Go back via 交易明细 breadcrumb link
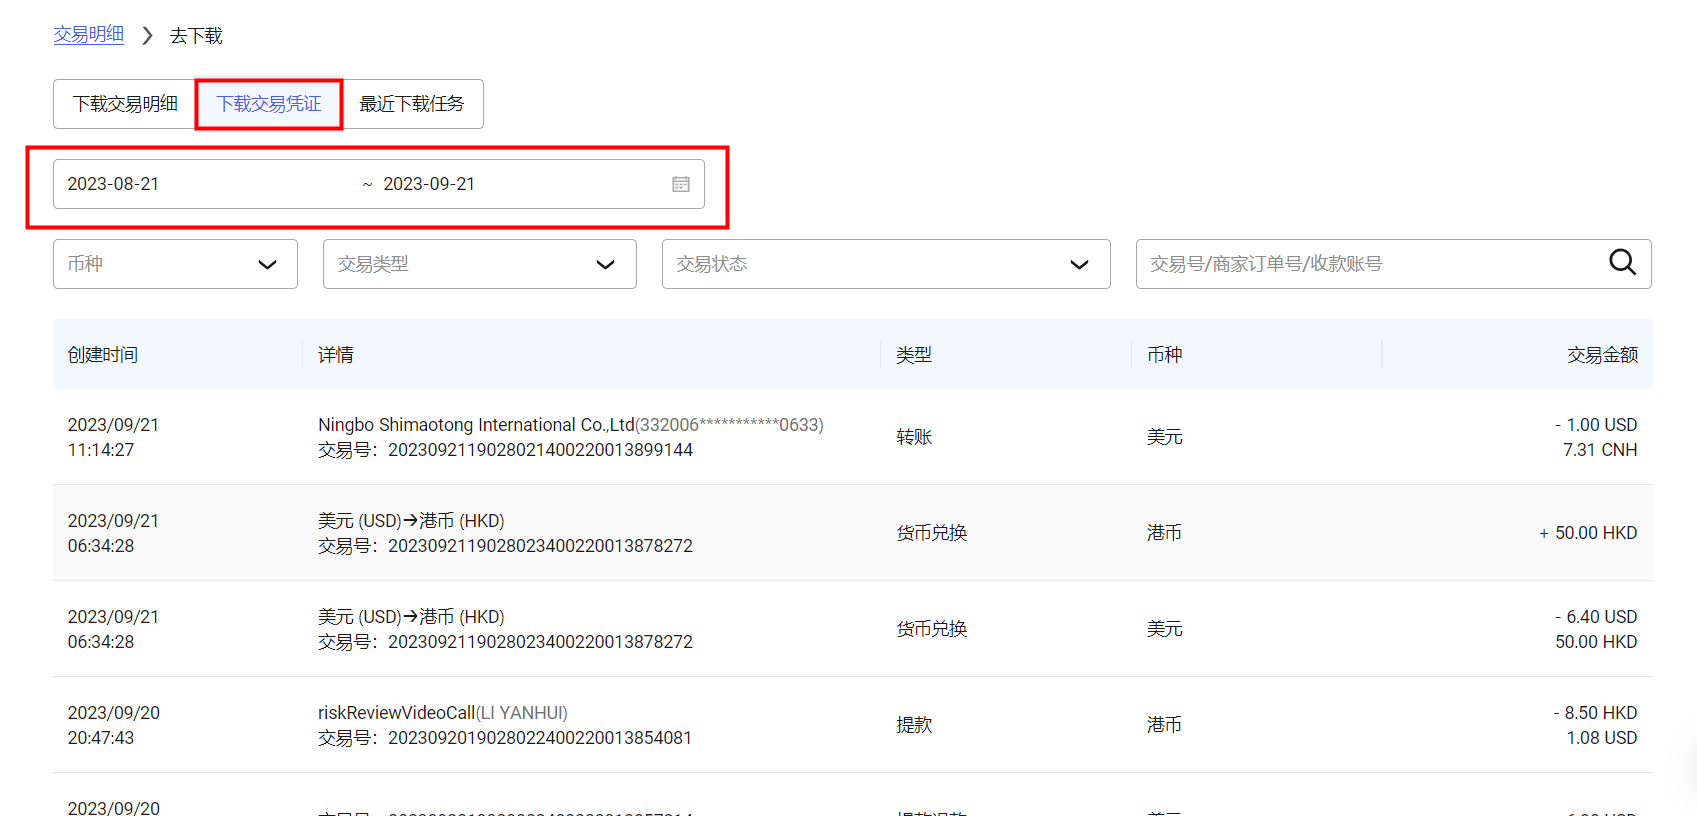 89,35
